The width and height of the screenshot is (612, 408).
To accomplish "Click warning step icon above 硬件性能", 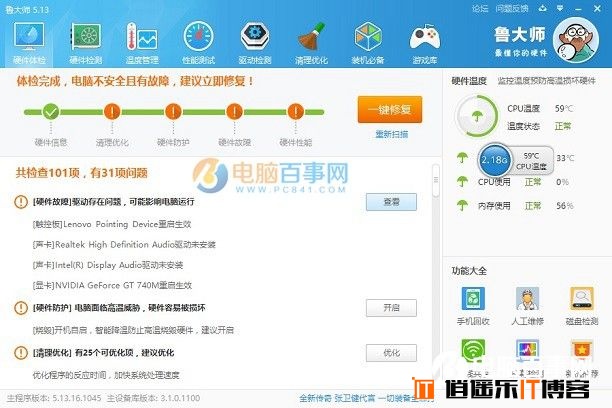I will [295, 112].
